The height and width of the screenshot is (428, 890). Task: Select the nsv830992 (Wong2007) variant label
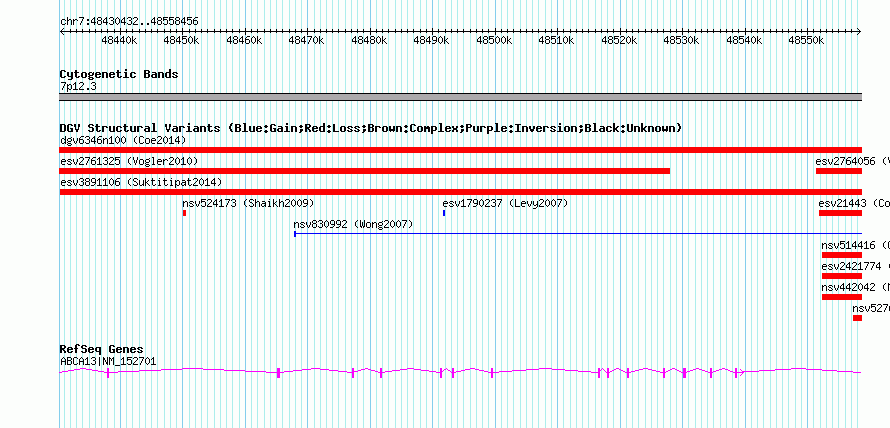point(353,224)
